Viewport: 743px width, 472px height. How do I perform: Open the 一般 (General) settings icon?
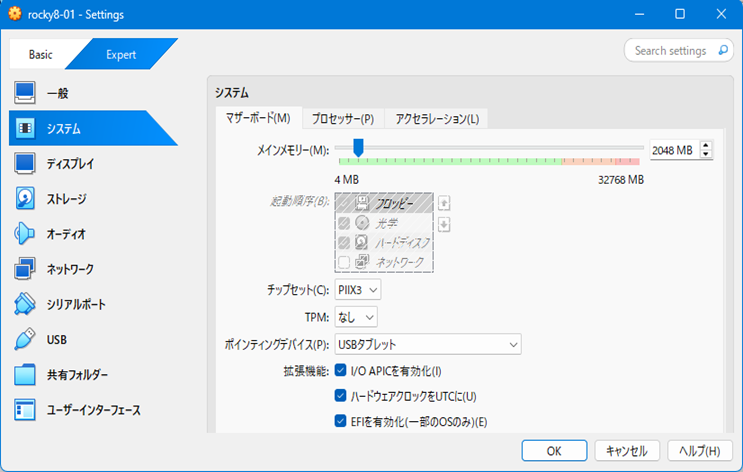(26, 93)
